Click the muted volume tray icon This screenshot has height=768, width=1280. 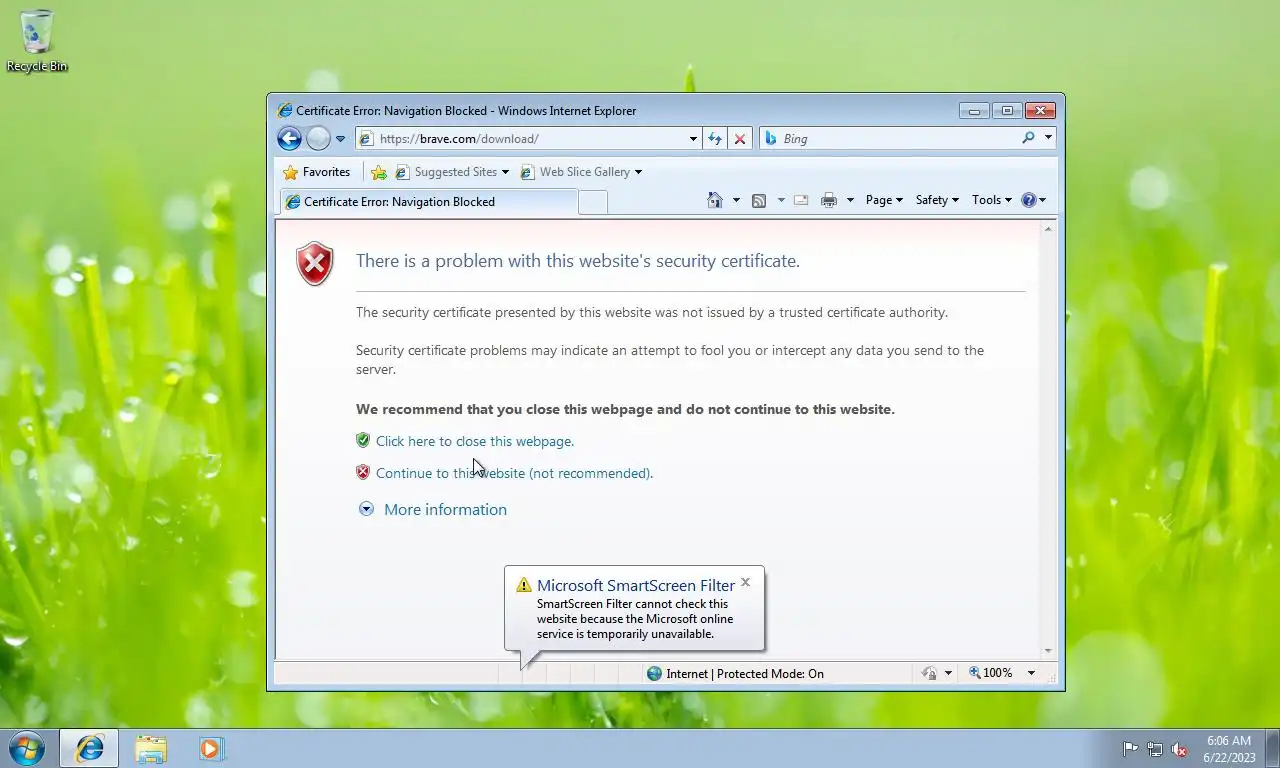point(1179,749)
